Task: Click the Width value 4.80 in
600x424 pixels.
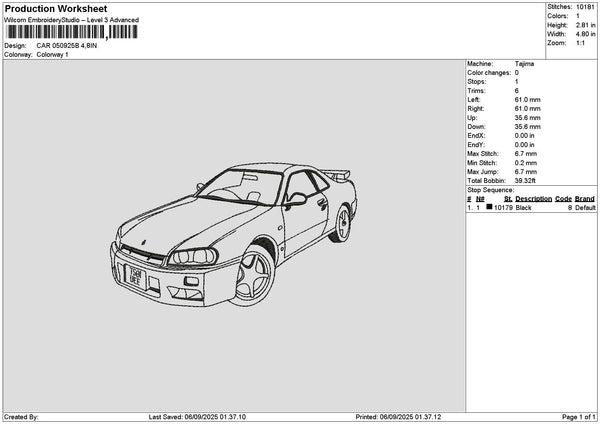Action: coord(585,34)
